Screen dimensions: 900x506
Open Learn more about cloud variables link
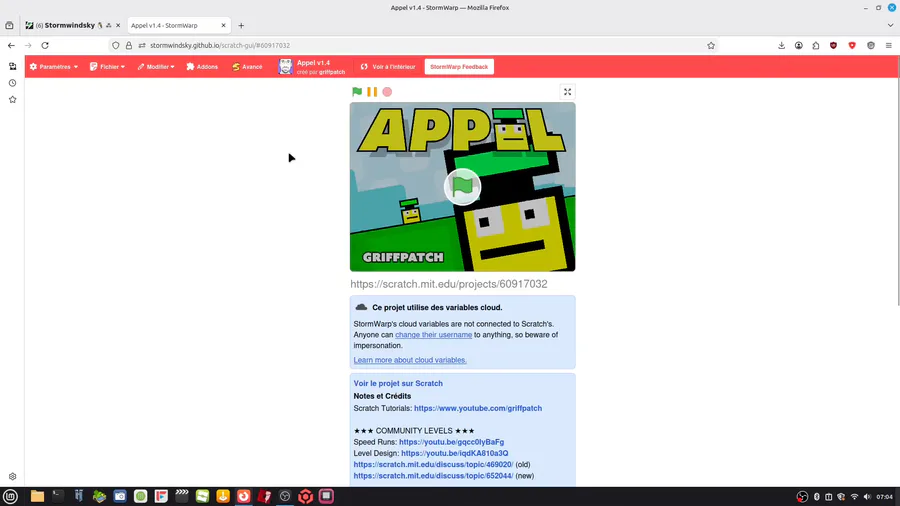[410, 360]
